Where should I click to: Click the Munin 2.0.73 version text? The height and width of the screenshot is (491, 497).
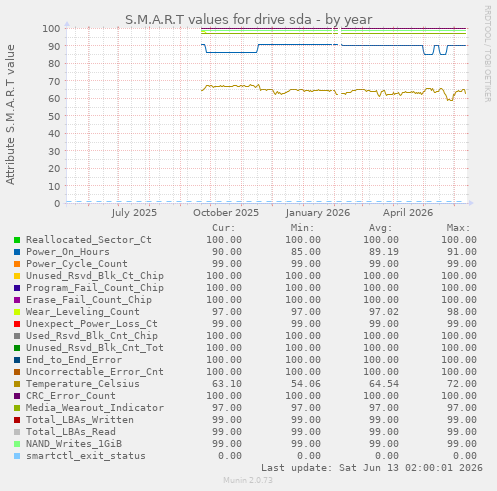(x=248, y=480)
